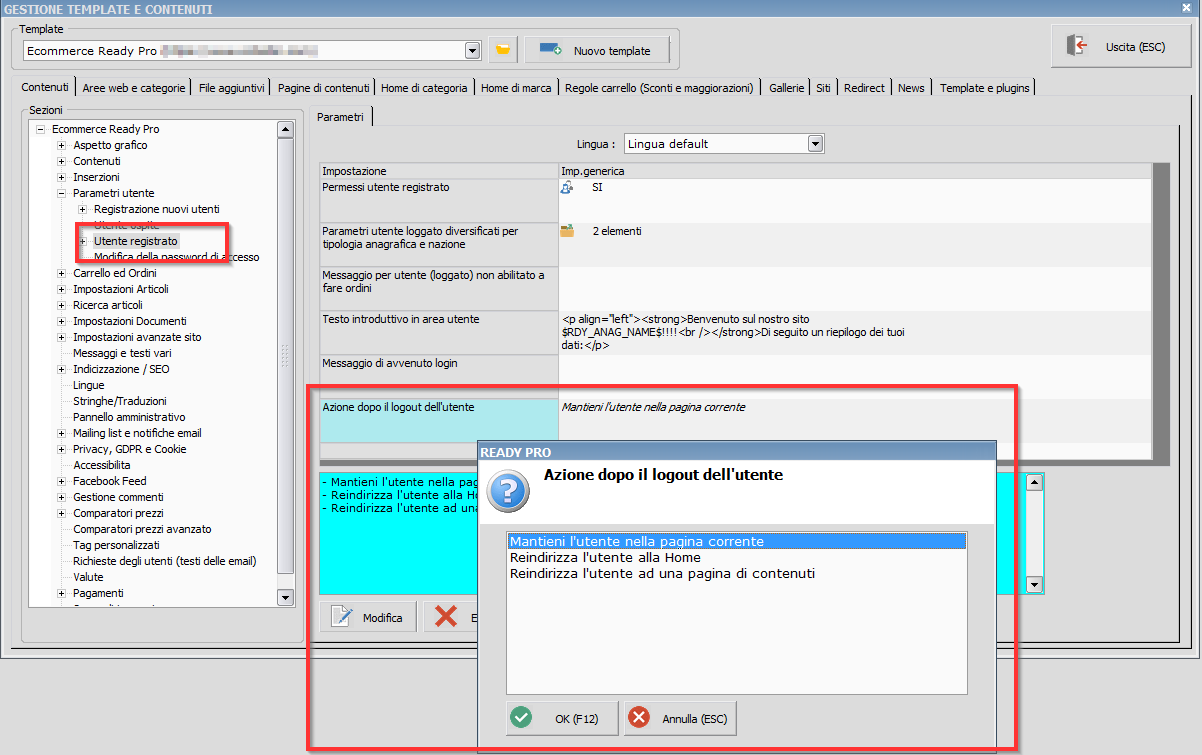Select Ricerca articoli tree item
Screen dimensions: 1202x755
[107, 305]
